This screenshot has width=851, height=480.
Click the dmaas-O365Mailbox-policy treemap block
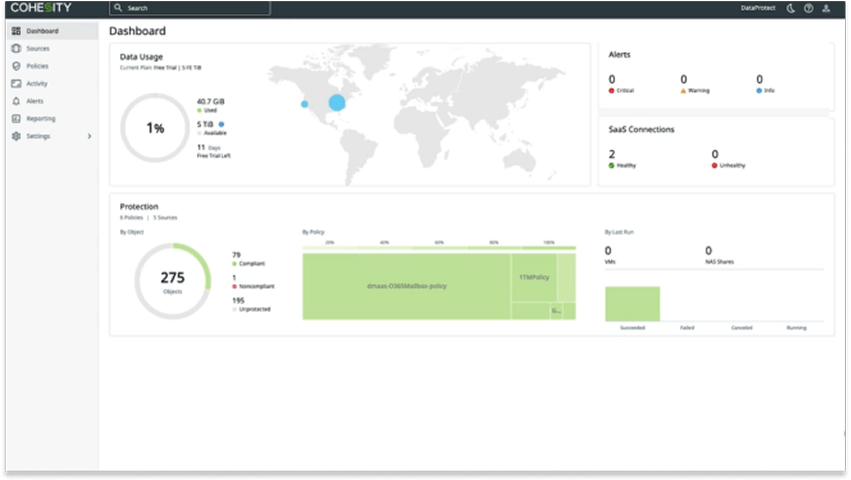coord(406,286)
